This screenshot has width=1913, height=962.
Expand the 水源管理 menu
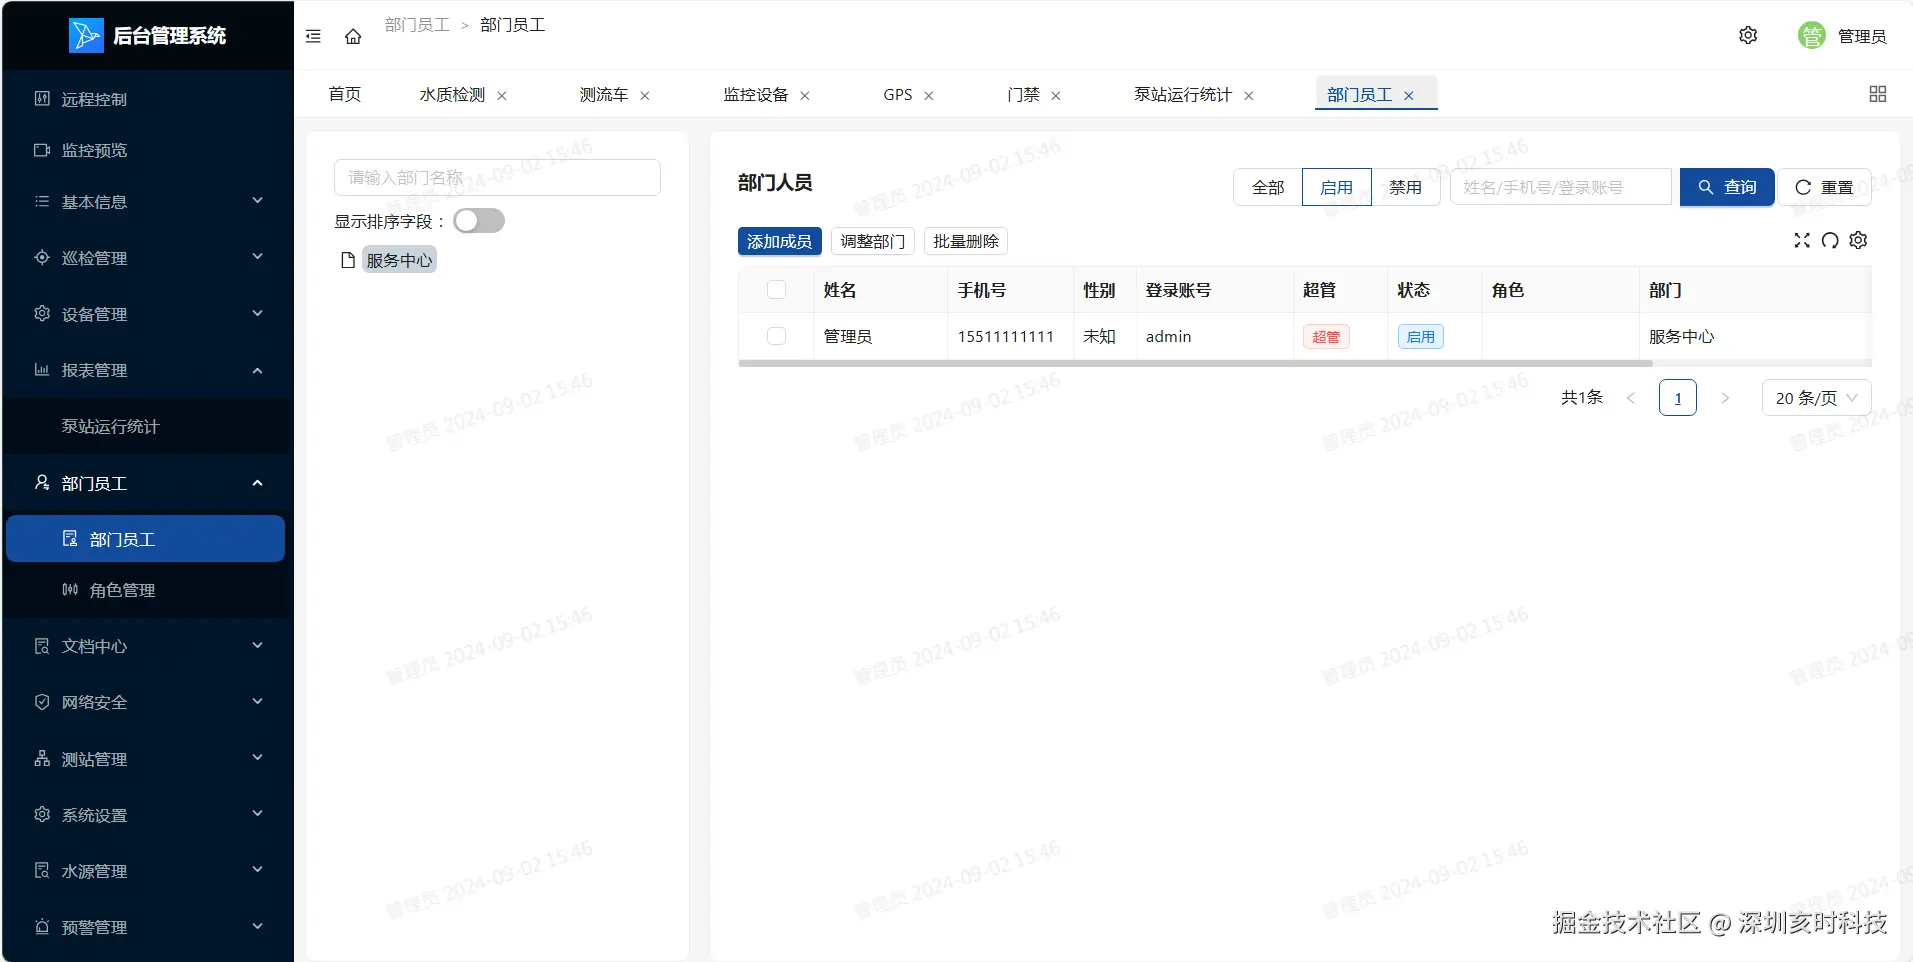pos(147,871)
